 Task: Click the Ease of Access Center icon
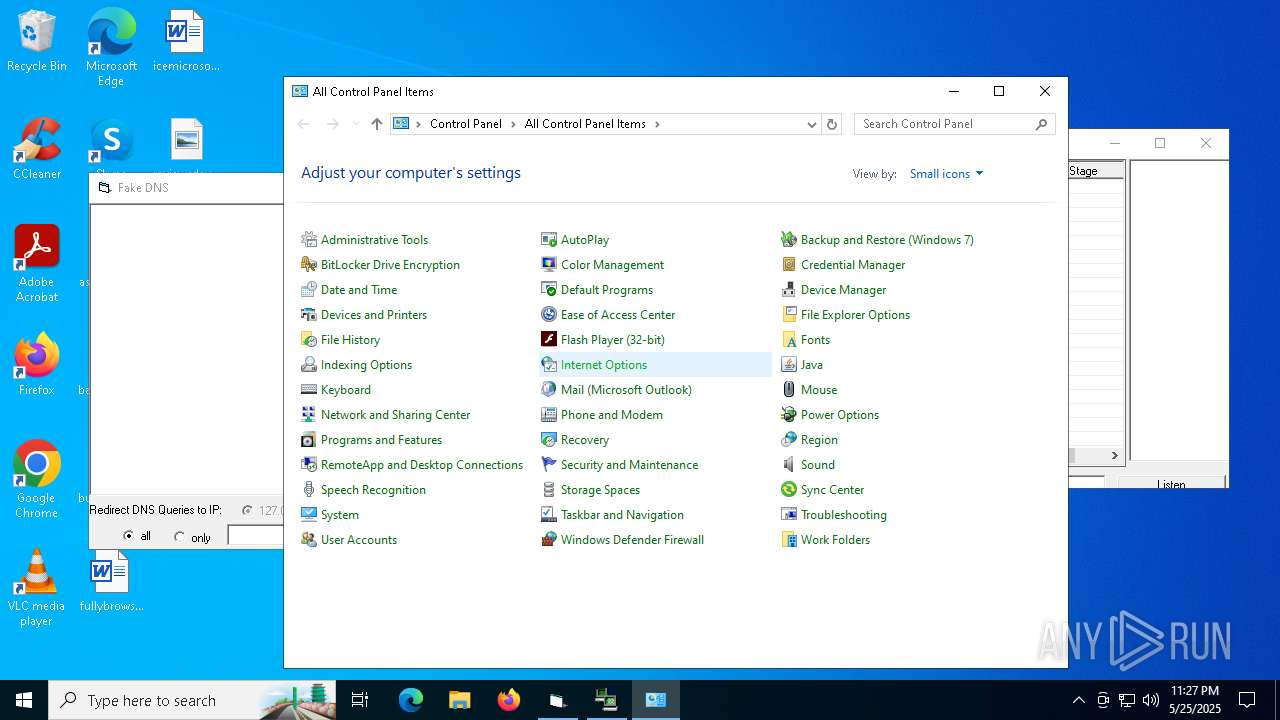(549, 315)
